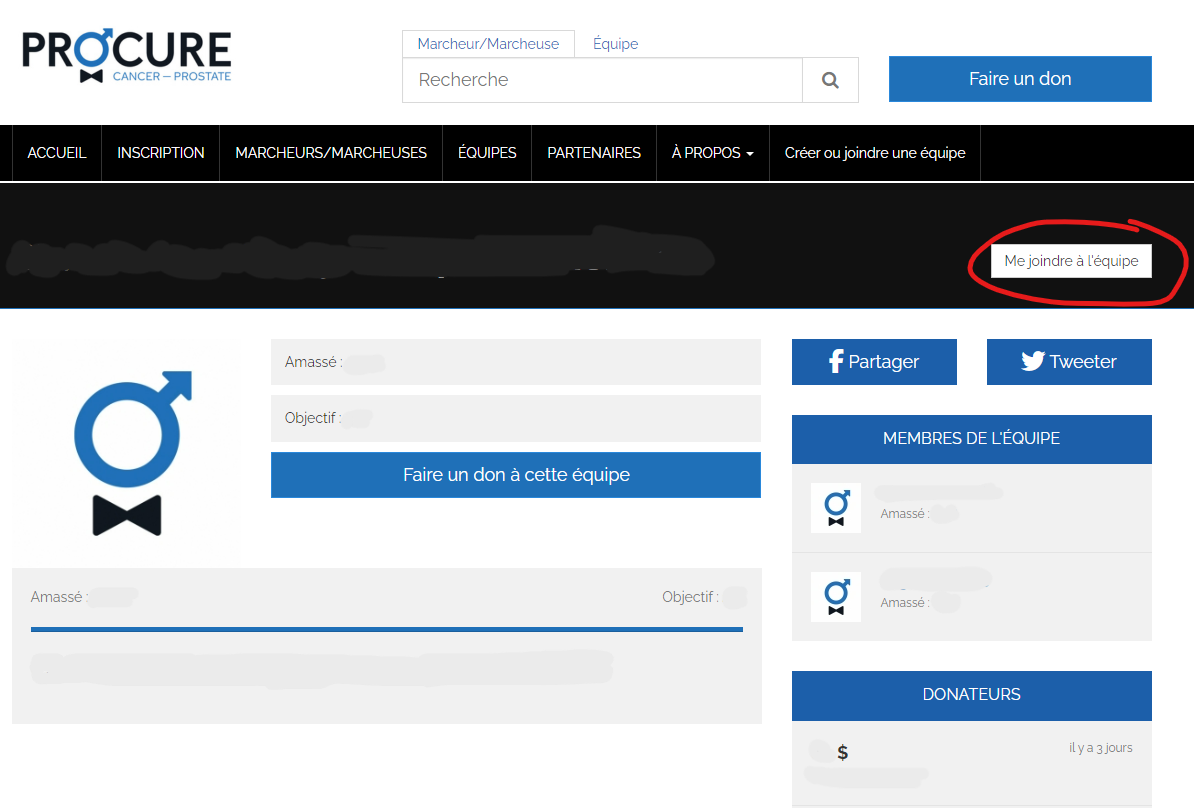Screen dimensions: 1194x808
Task: Open second team member's avatar icon
Action: coord(836,597)
